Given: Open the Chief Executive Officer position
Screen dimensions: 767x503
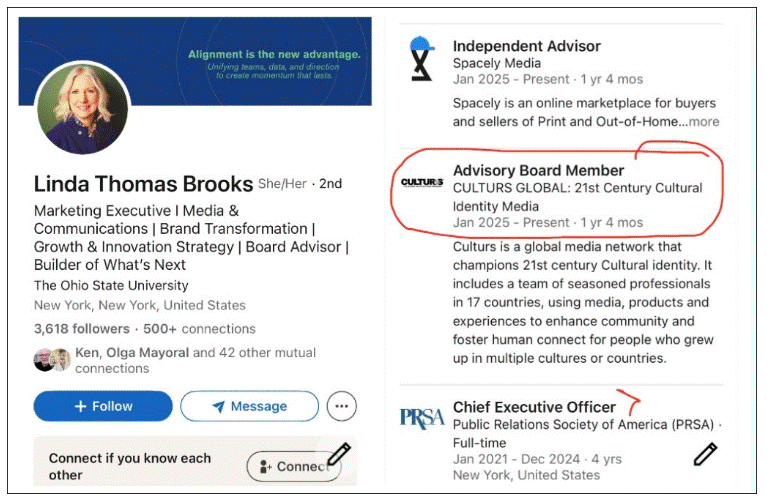Looking at the screenshot, I should [x=534, y=407].
